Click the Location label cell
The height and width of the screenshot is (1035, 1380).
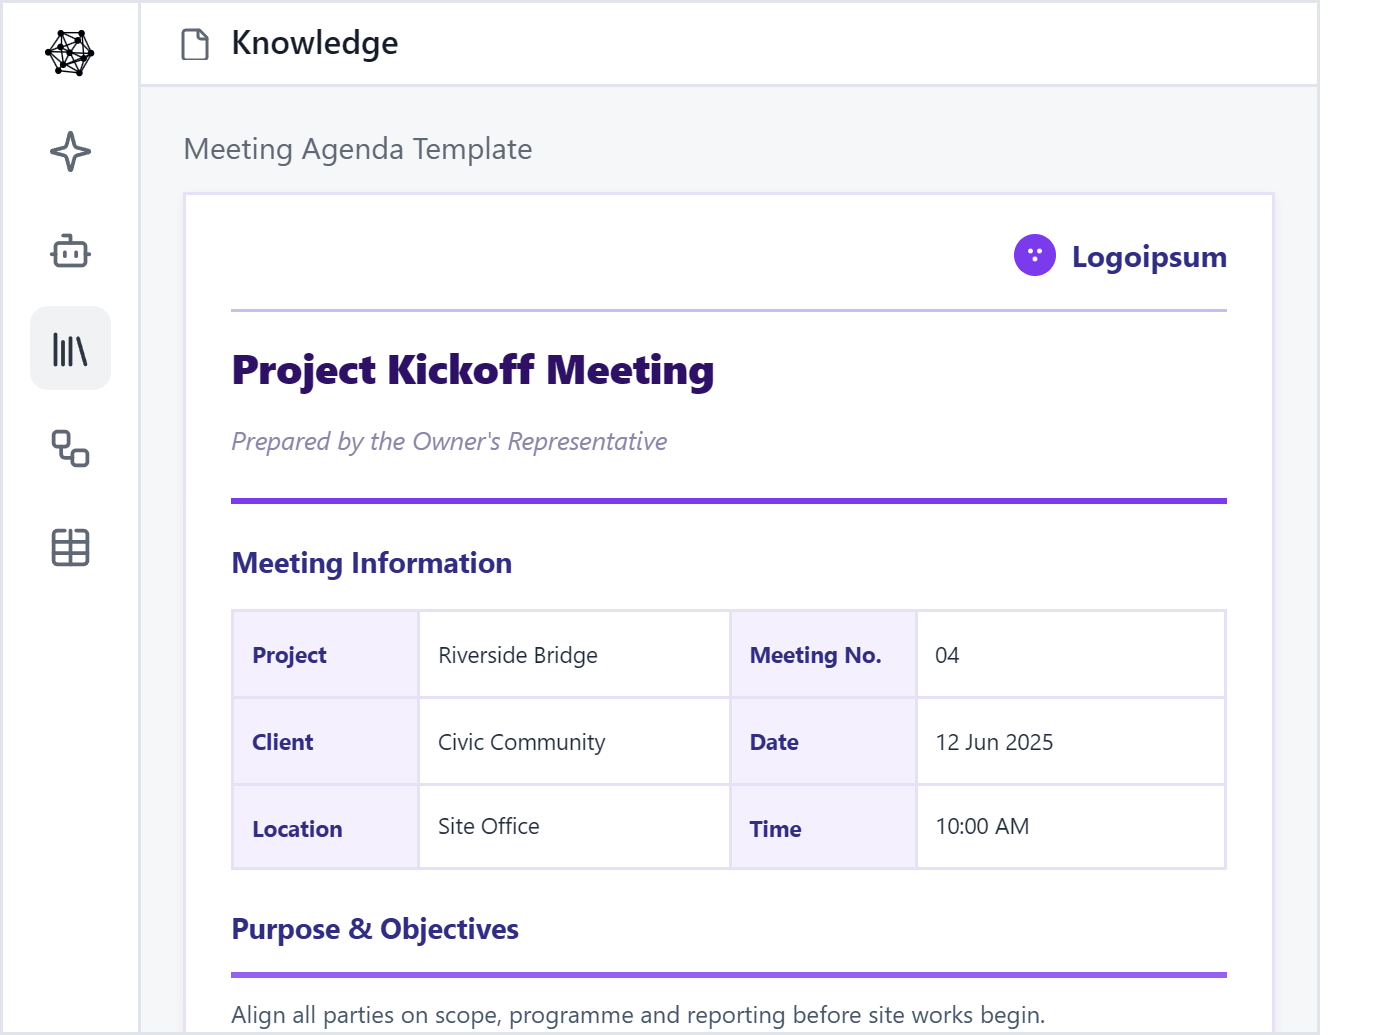[x=326, y=827]
